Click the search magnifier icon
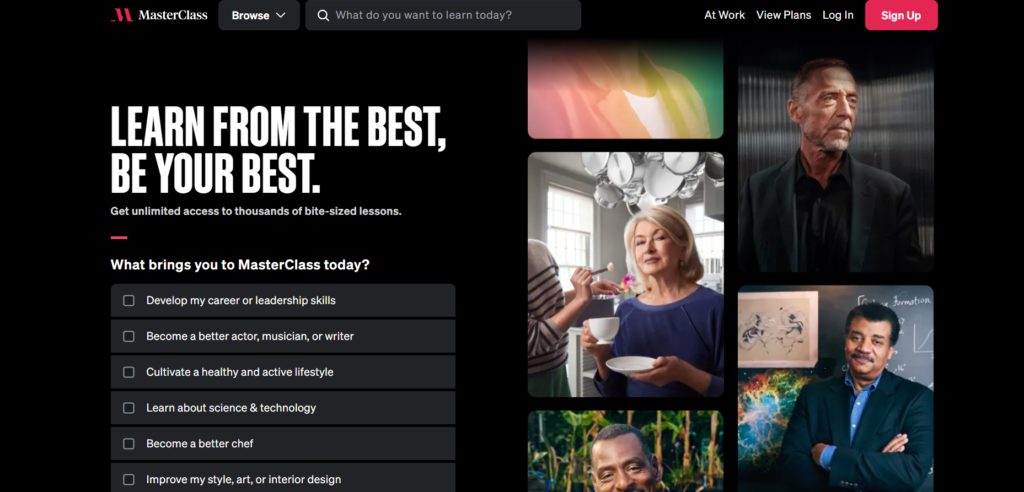Viewport: 1024px width, 492px height. pyautogui.click(x=323, y=15)
